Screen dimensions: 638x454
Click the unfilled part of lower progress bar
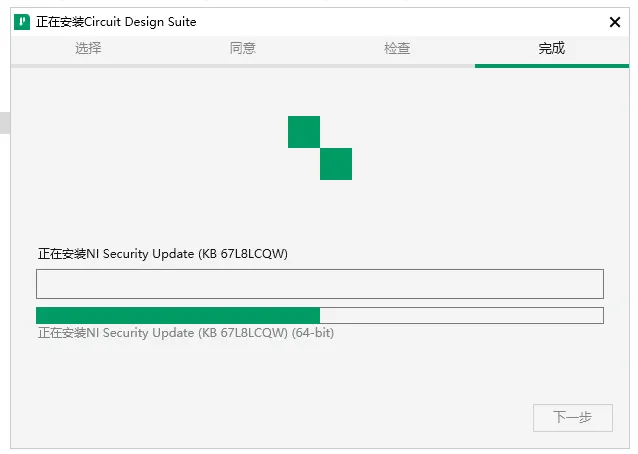click(460, 316)
